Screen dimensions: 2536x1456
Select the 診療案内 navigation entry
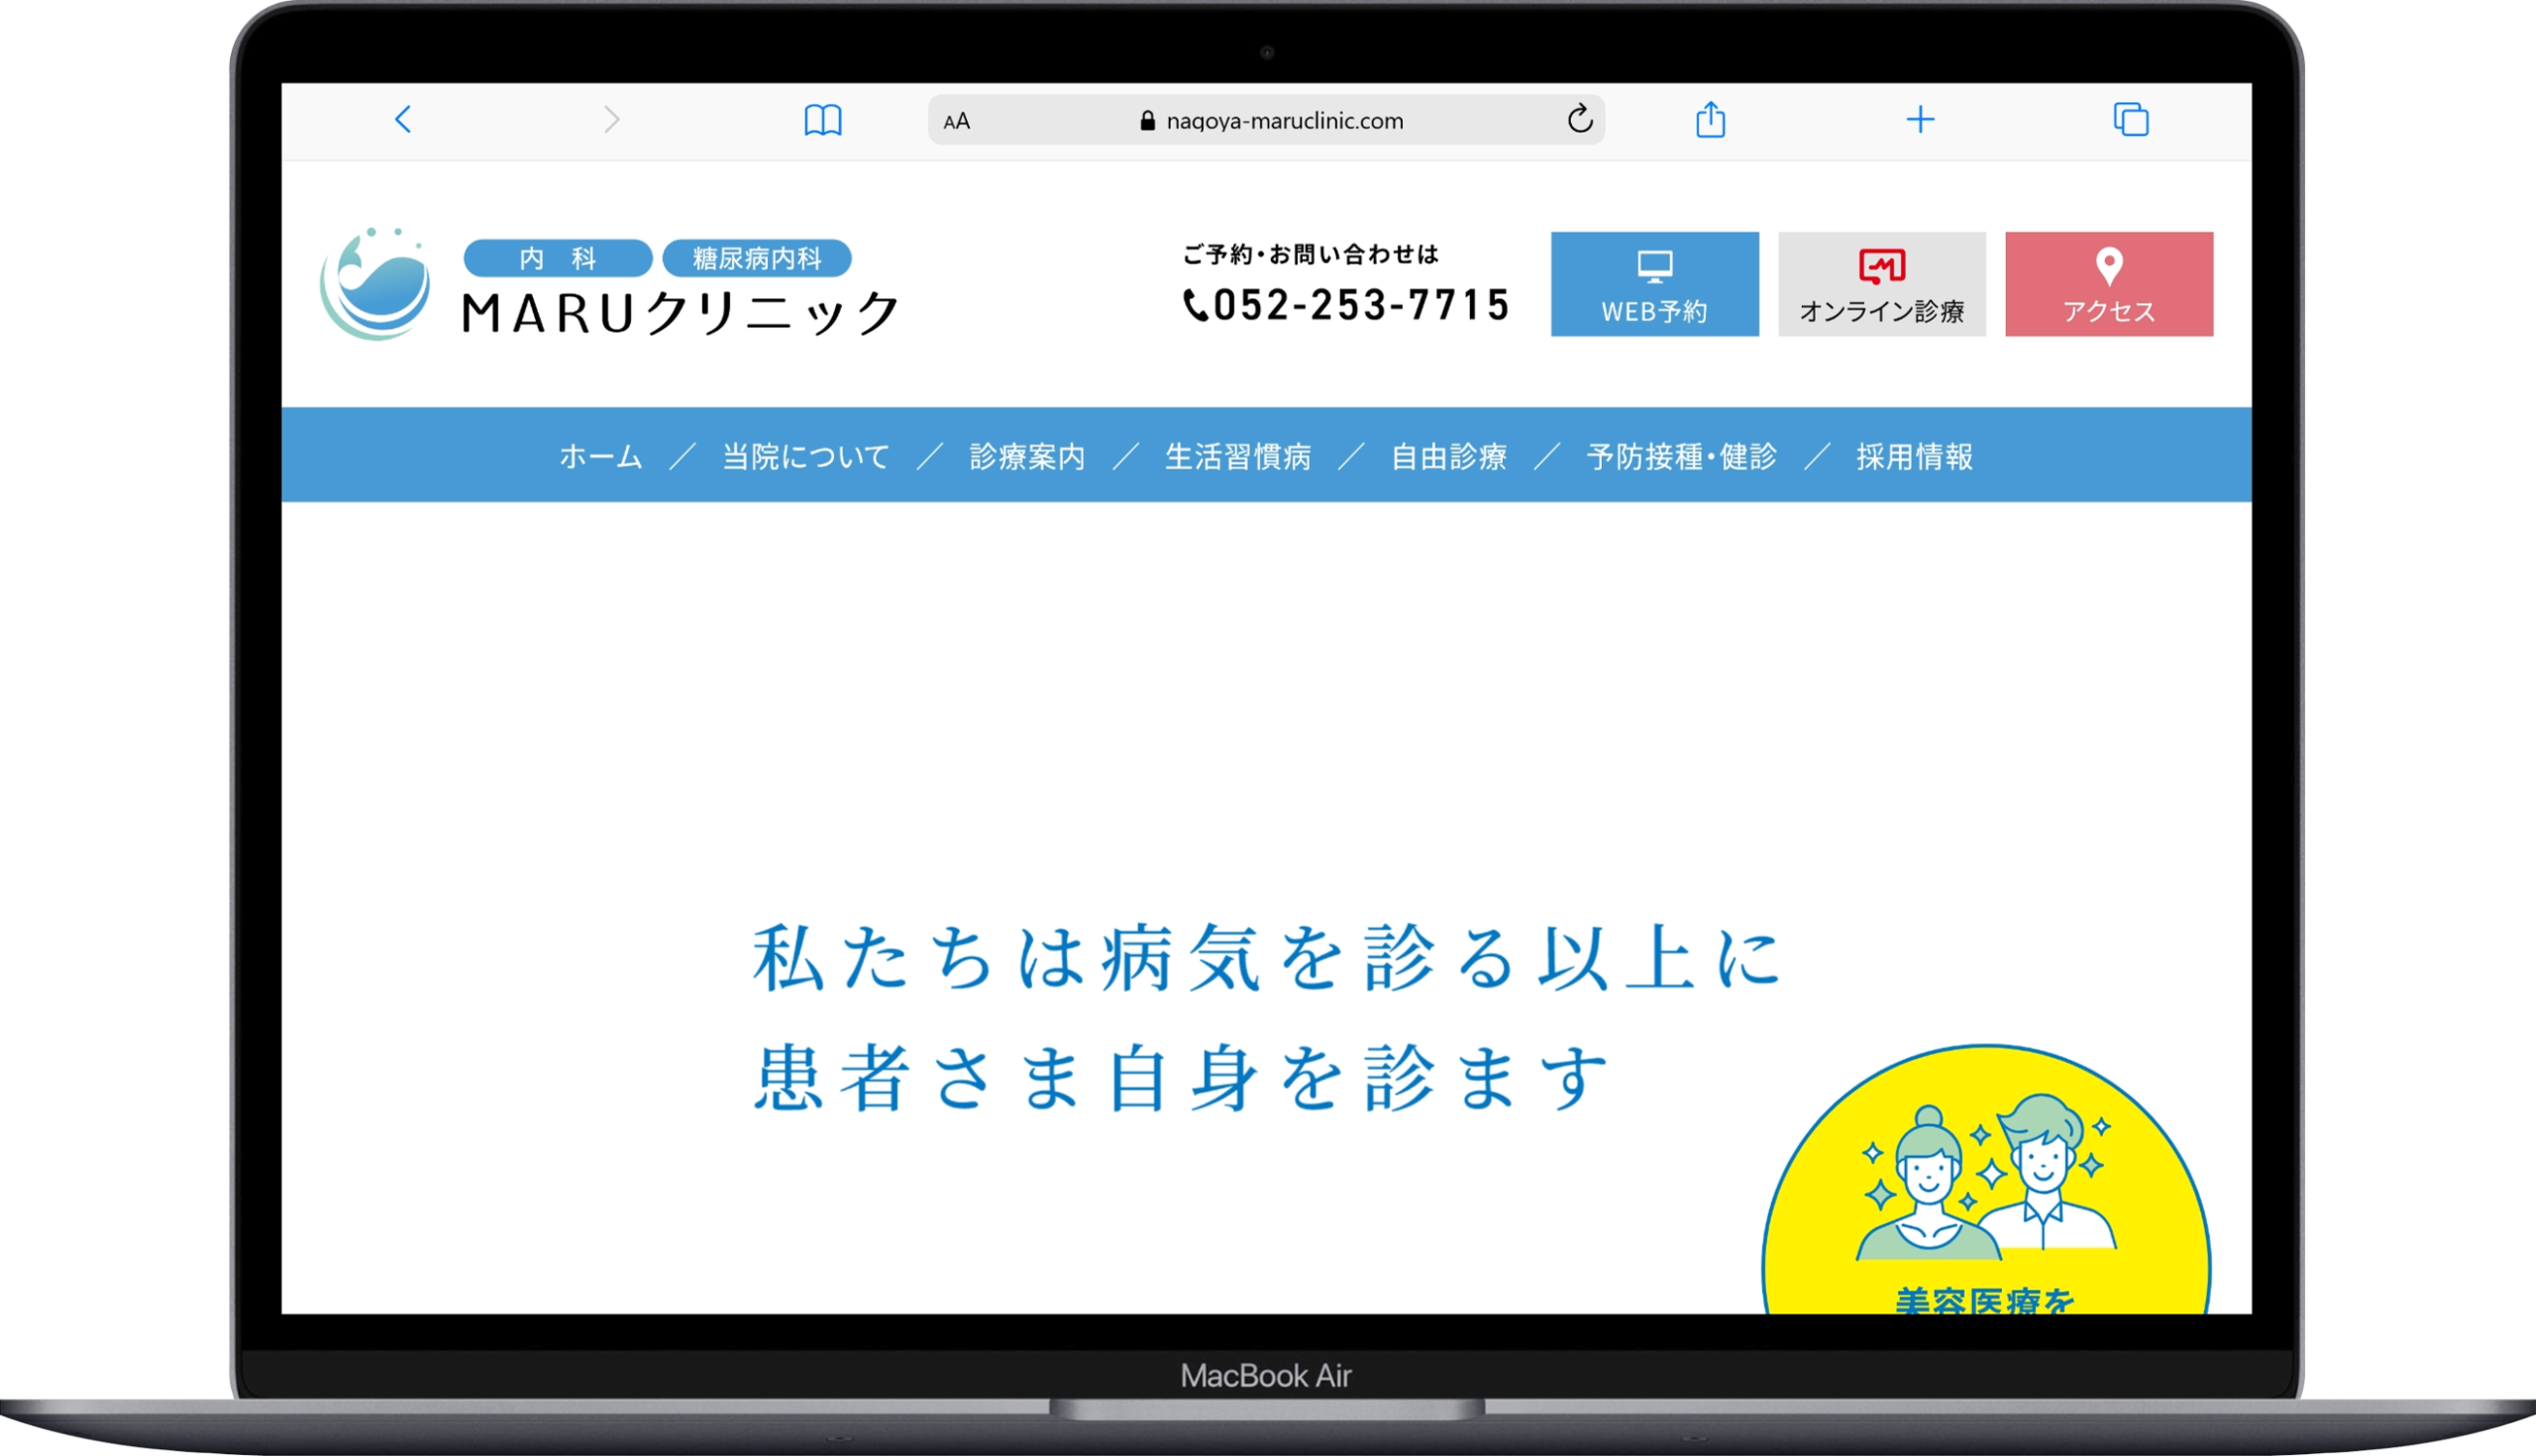1027,457
